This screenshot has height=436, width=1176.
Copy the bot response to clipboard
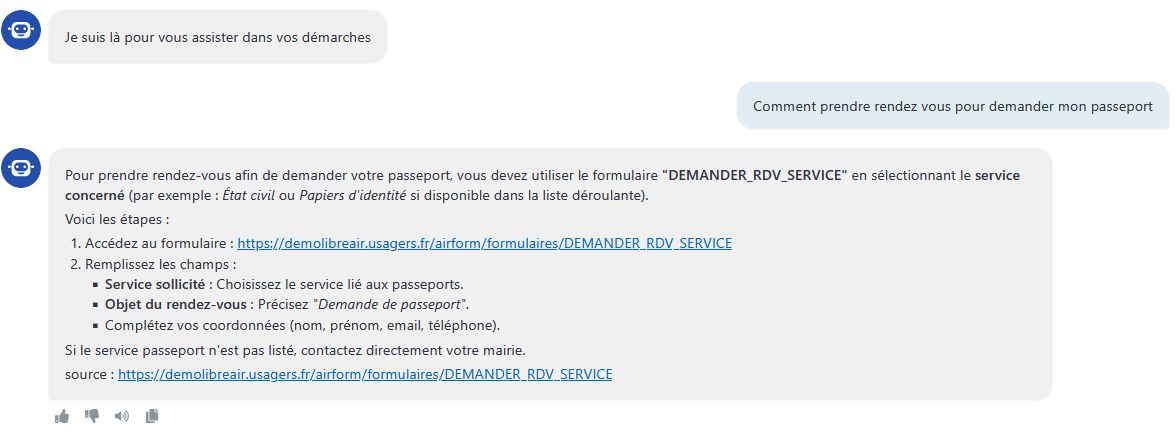[152, 416]
